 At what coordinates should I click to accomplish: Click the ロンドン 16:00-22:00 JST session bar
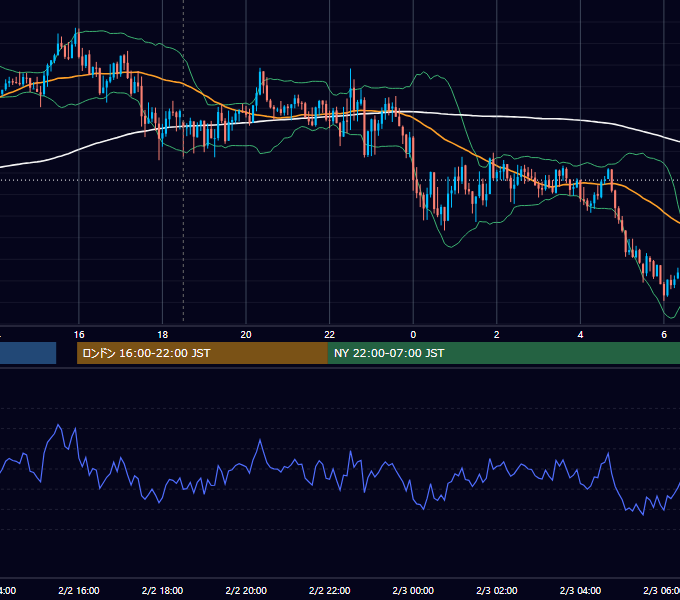[x=202, y=353]
